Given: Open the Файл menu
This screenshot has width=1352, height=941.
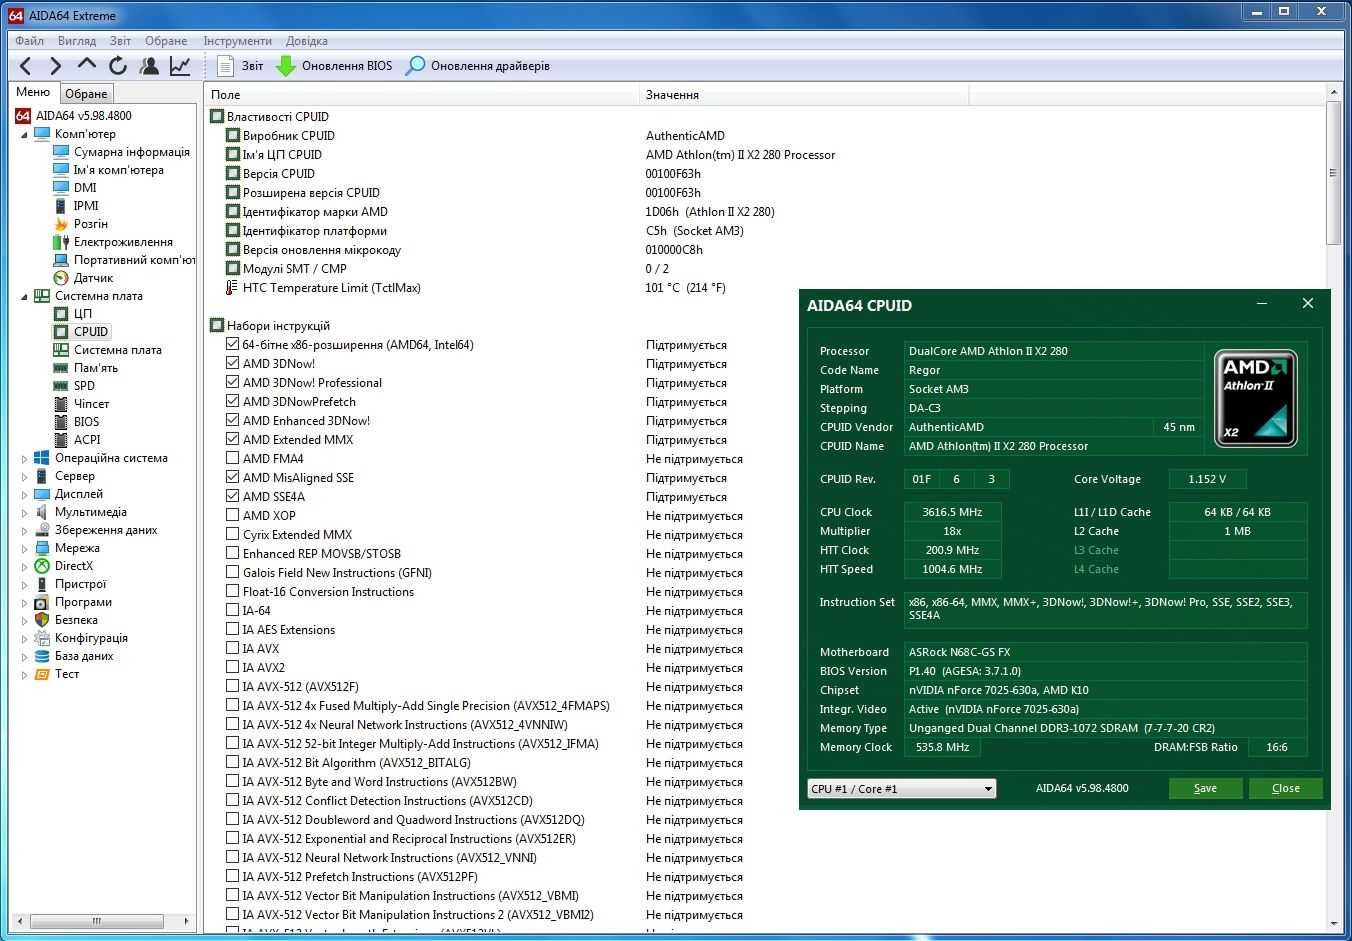Looking at the screenshot, I should pos(29,41).
